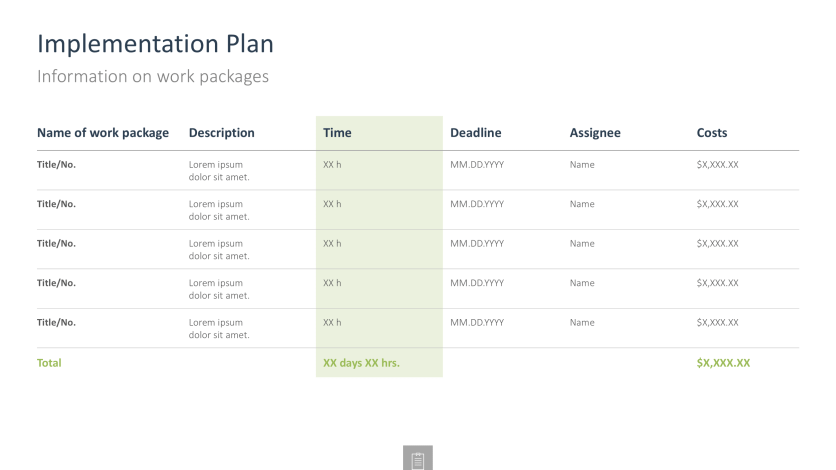Screen dimensions: 836x470
Task: Click the Deadline column header
Action: coord(476,133)
